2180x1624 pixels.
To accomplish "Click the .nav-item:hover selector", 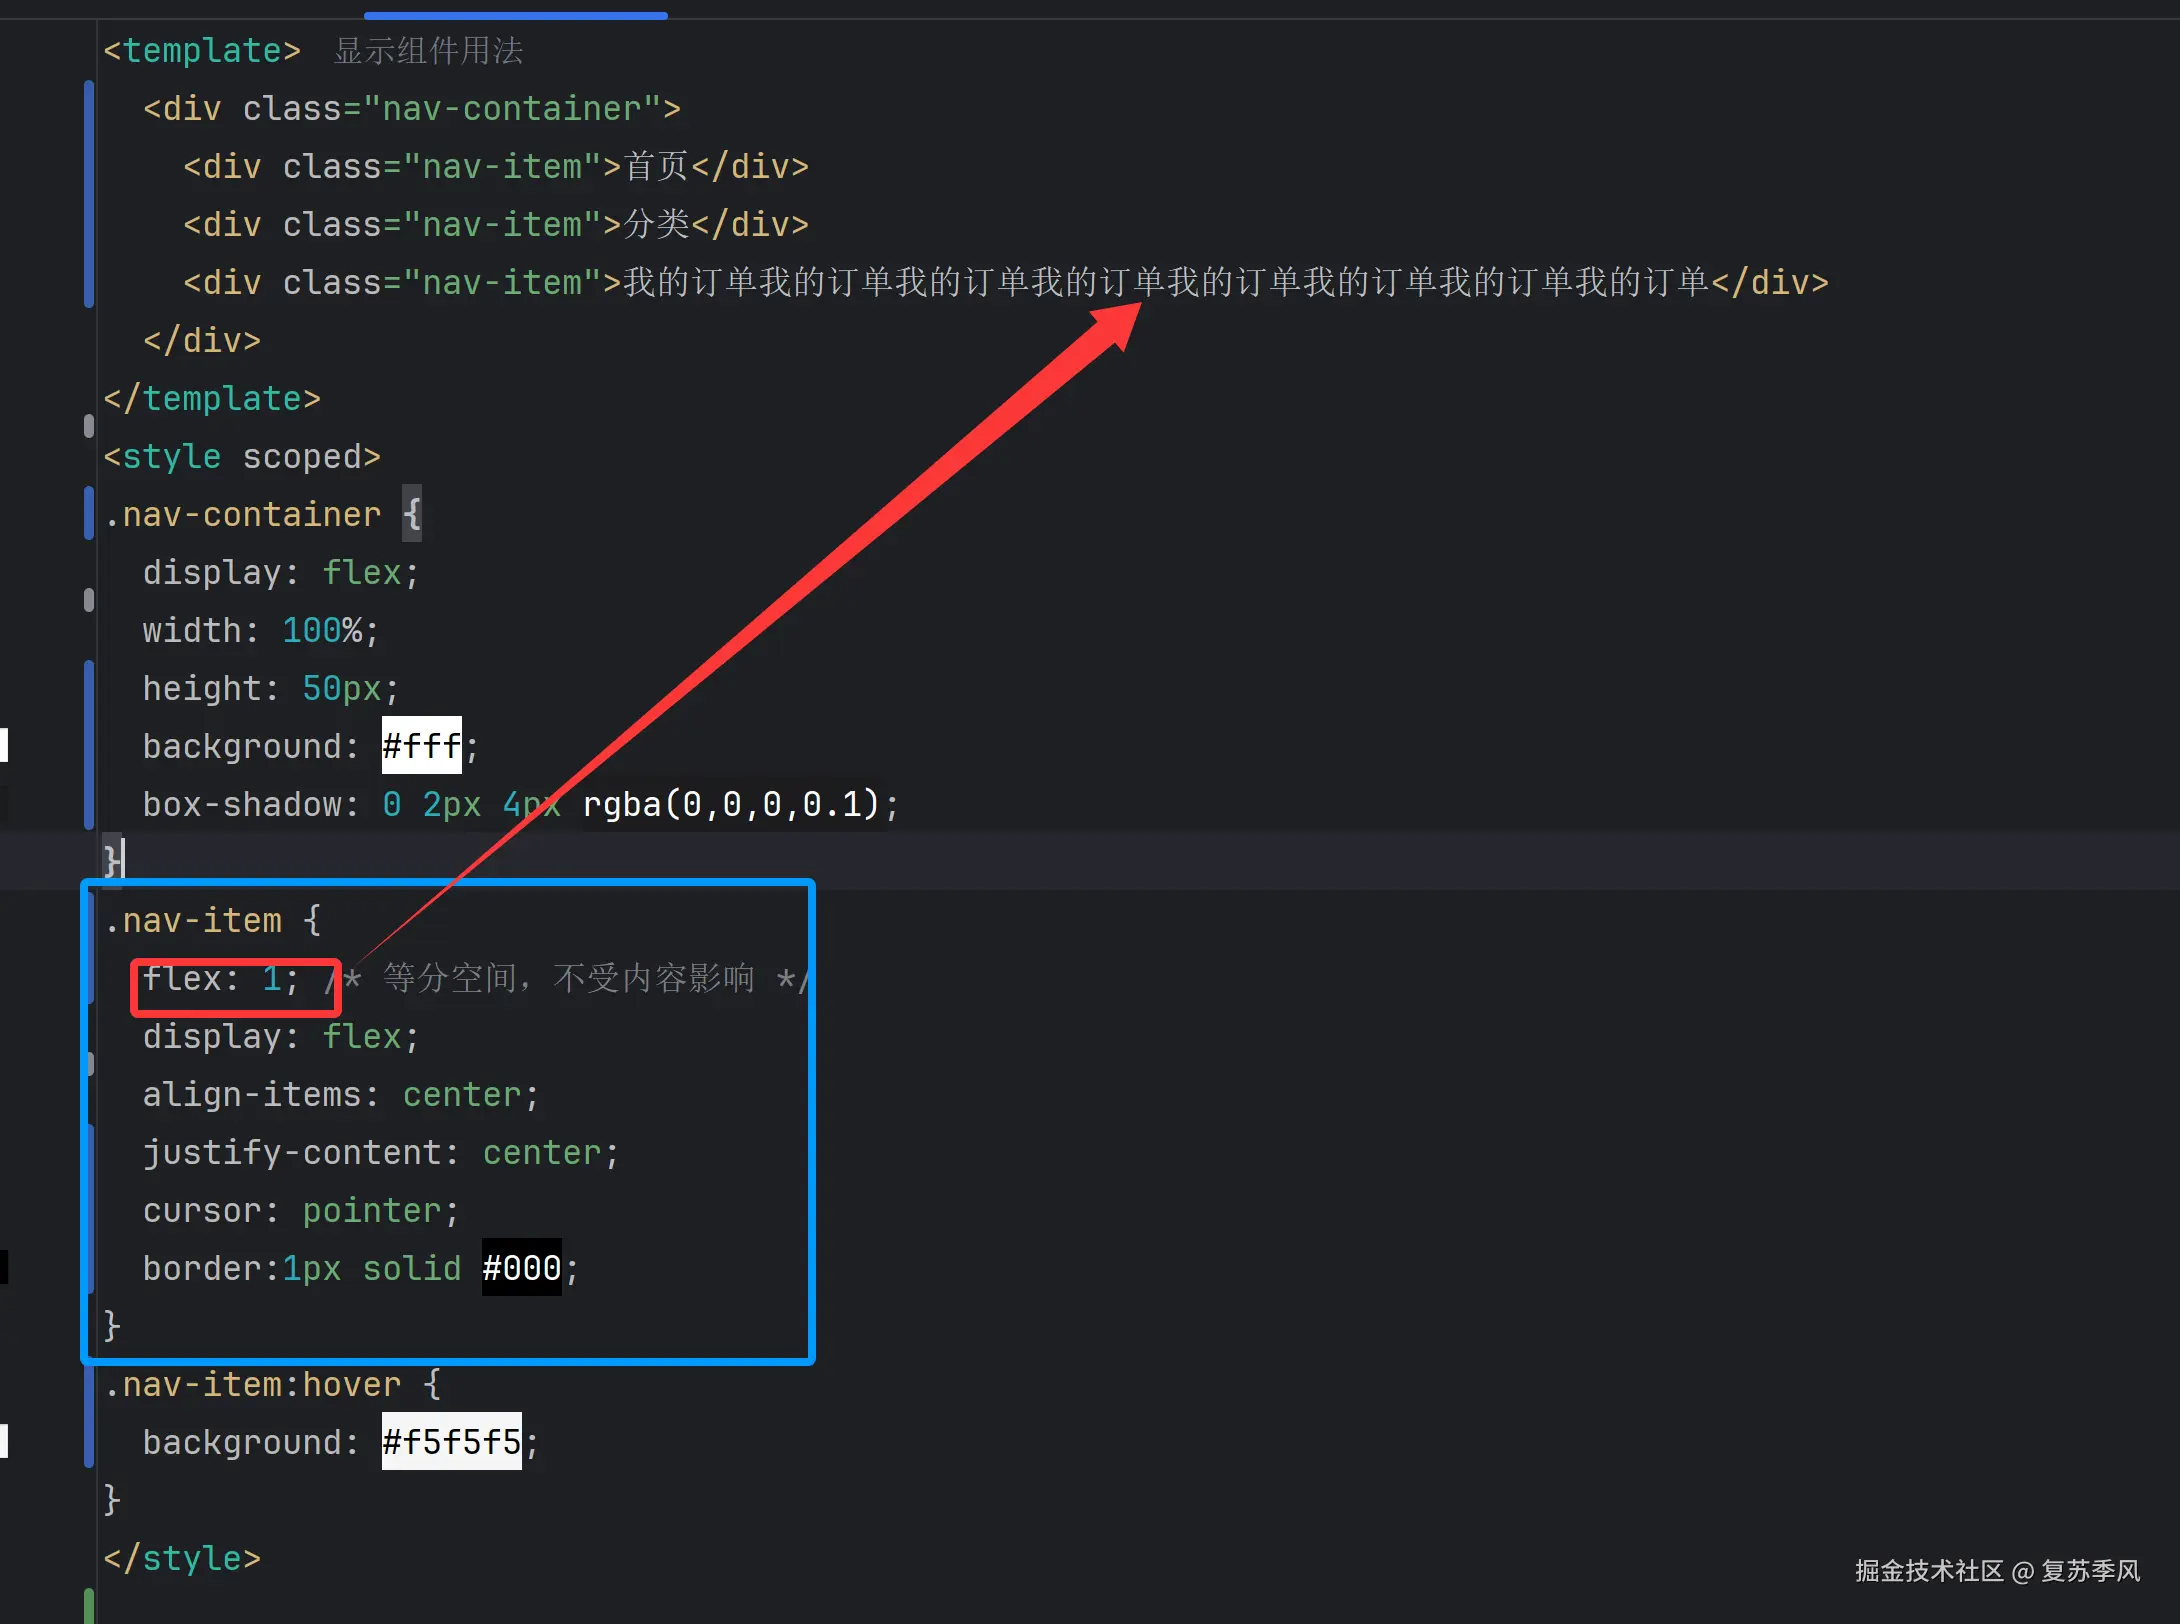I will (253, 1384).
